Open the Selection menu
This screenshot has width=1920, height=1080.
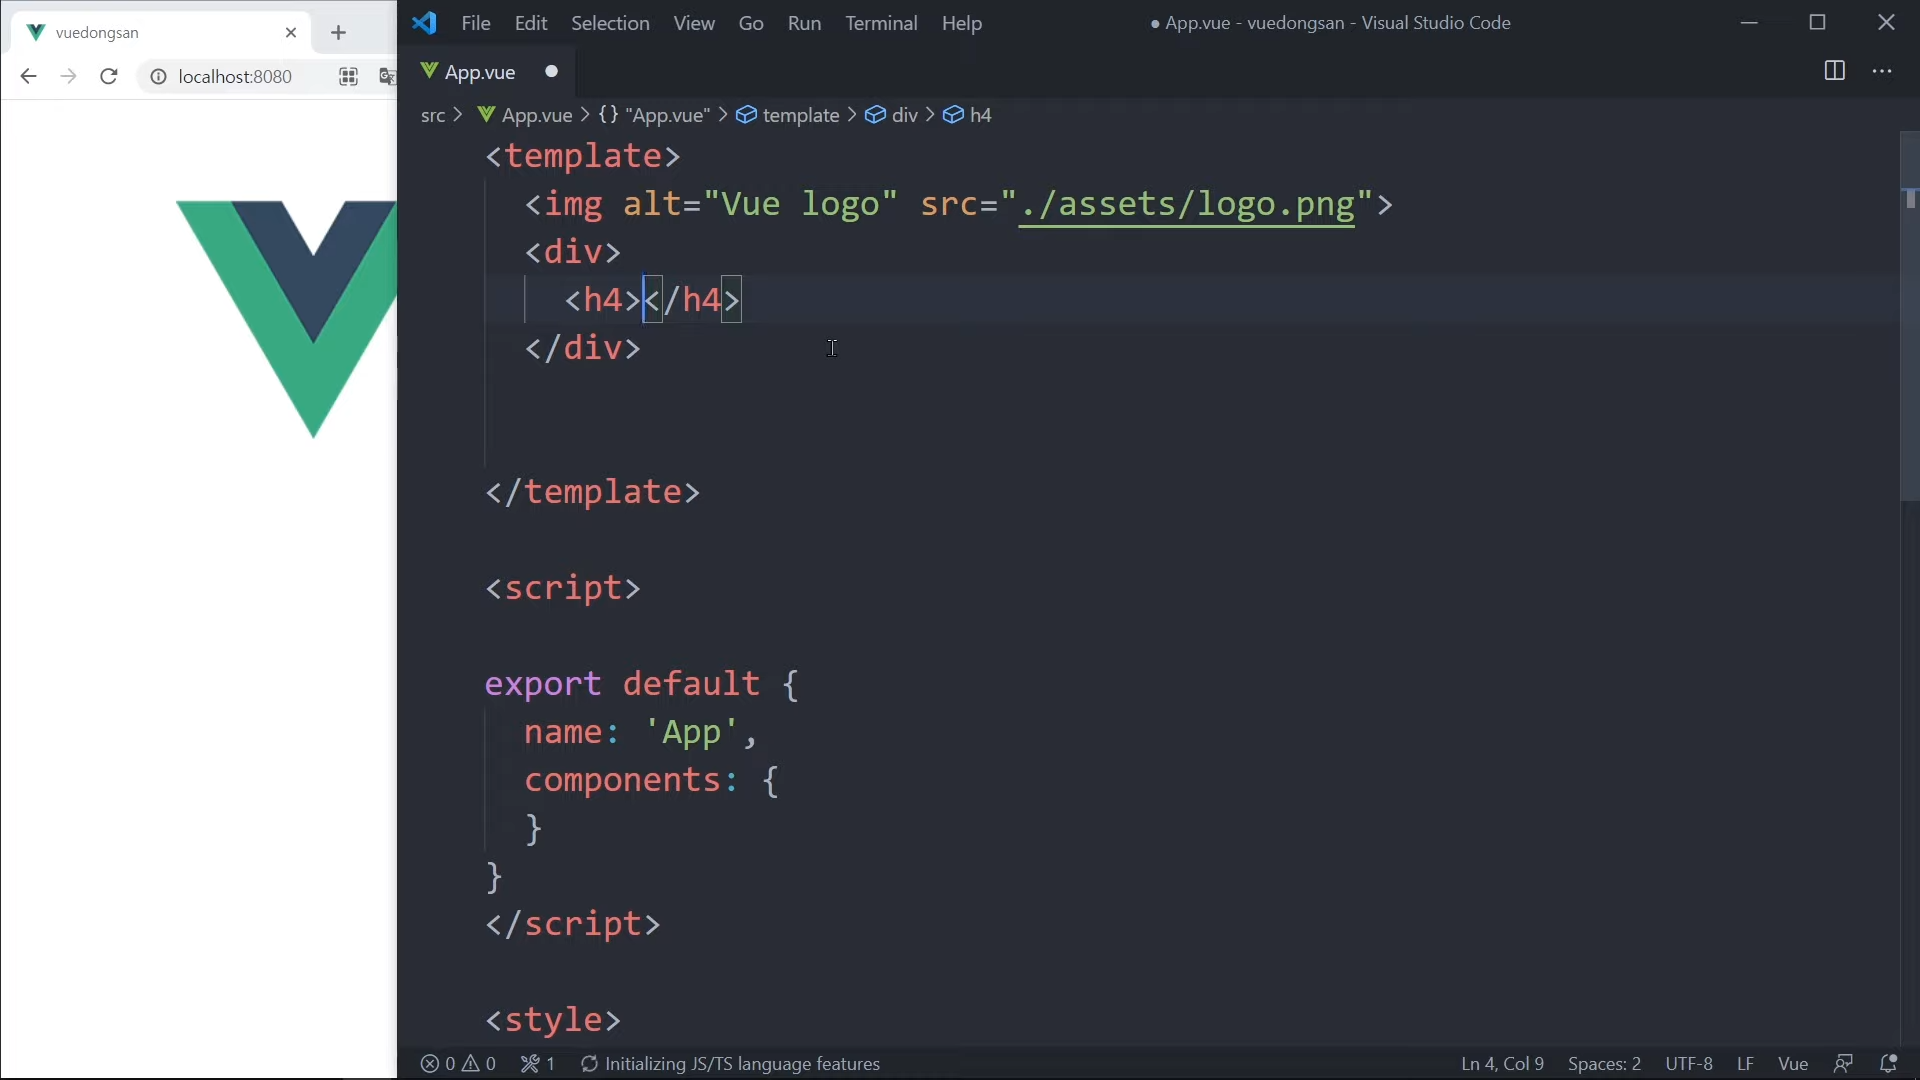click(x=610, y=23)
